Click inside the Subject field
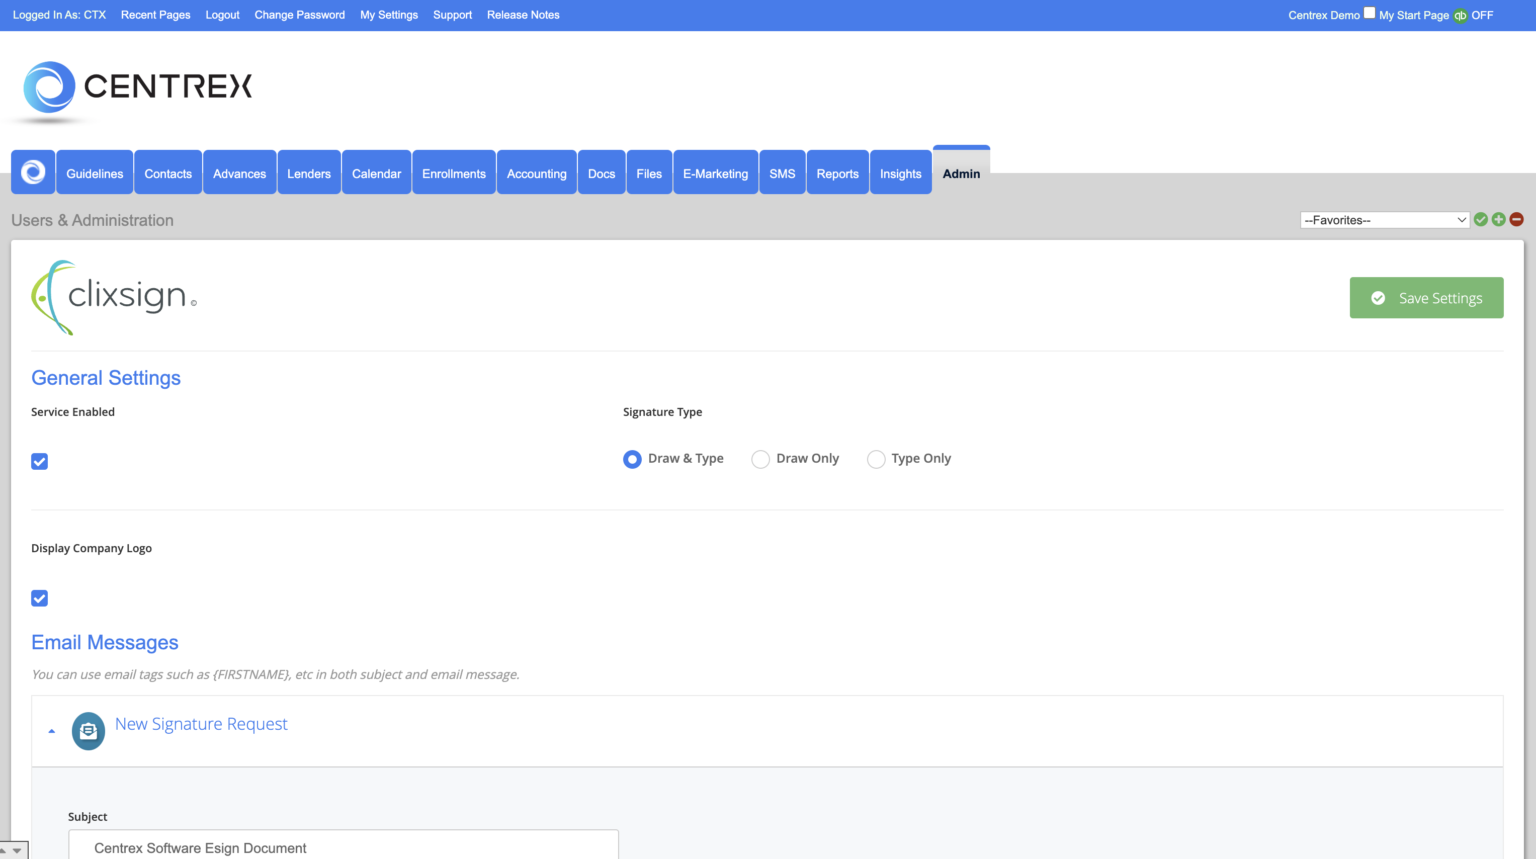 pyautogui.click(x=343, y=848)
